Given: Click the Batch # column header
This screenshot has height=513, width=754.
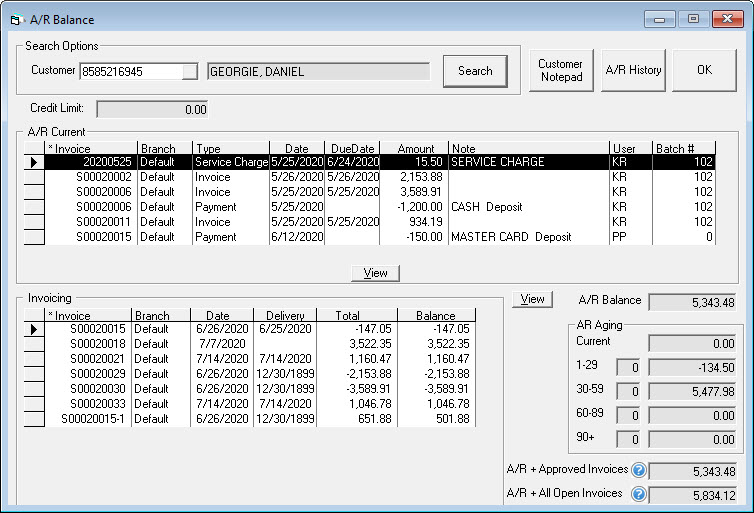Looking at the screenshot, I should tap(684, 149).
